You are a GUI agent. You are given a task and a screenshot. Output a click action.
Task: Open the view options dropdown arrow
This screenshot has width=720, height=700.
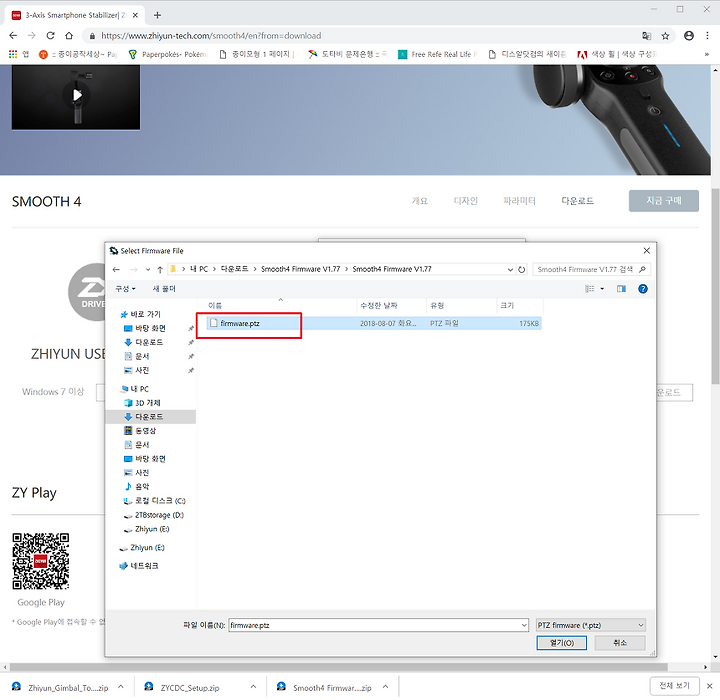click(x=602, y=289)
